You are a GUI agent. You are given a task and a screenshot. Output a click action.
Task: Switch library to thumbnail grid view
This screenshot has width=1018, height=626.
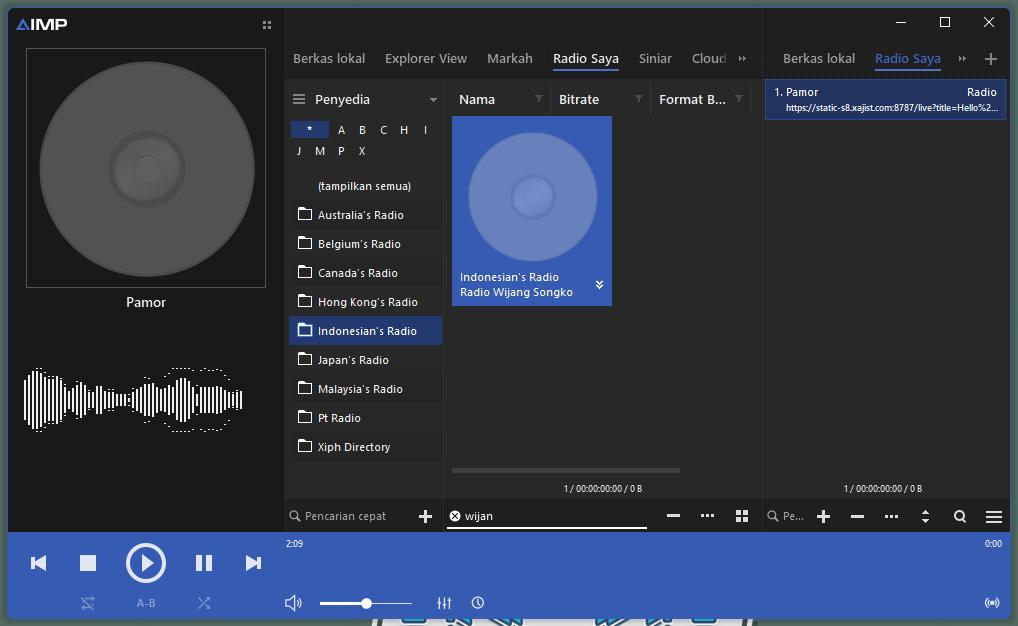[741, 516]
